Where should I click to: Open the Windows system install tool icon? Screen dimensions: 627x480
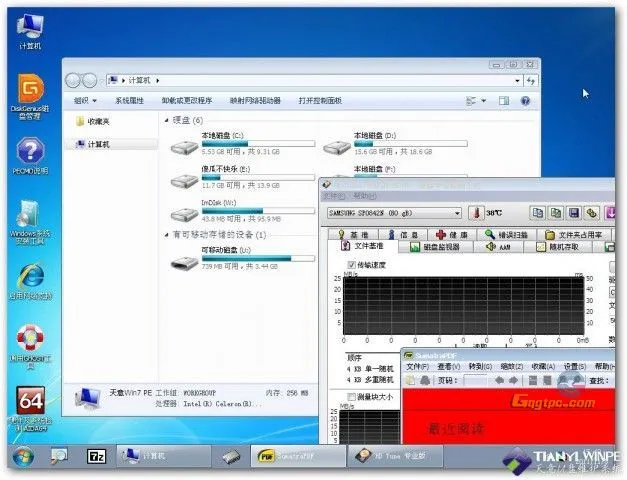30,222
